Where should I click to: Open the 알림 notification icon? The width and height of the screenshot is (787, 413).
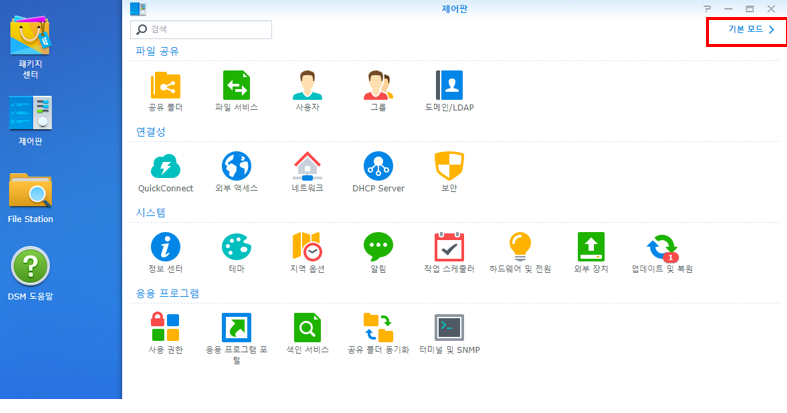[378, 246]
